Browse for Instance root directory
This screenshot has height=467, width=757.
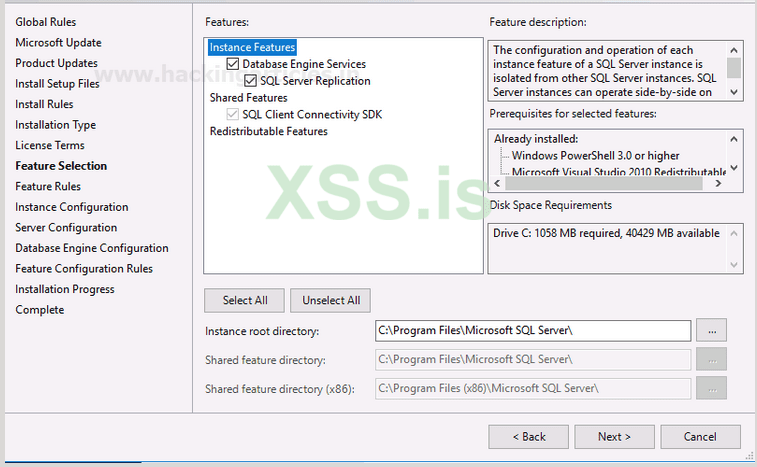(x=712, y=331)
